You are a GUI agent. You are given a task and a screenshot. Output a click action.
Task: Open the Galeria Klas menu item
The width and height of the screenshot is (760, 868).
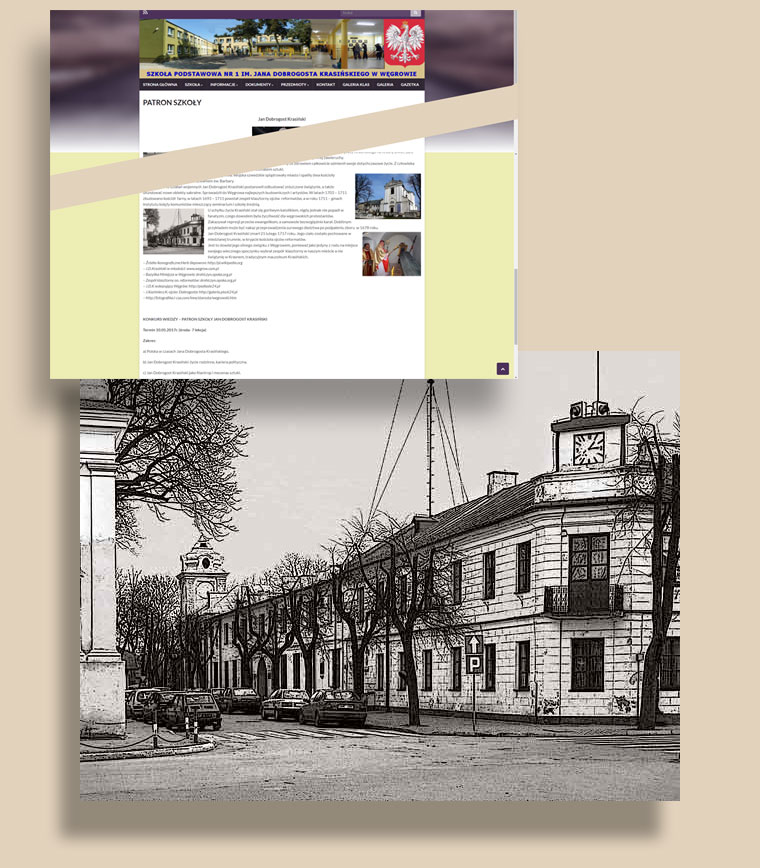356,85
